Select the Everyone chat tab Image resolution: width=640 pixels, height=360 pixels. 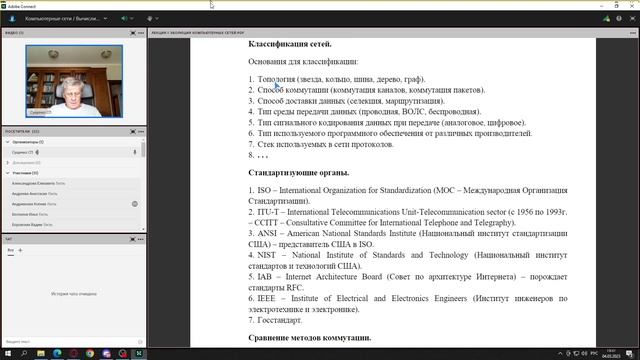pyautogui.click(x=11, y=250)
